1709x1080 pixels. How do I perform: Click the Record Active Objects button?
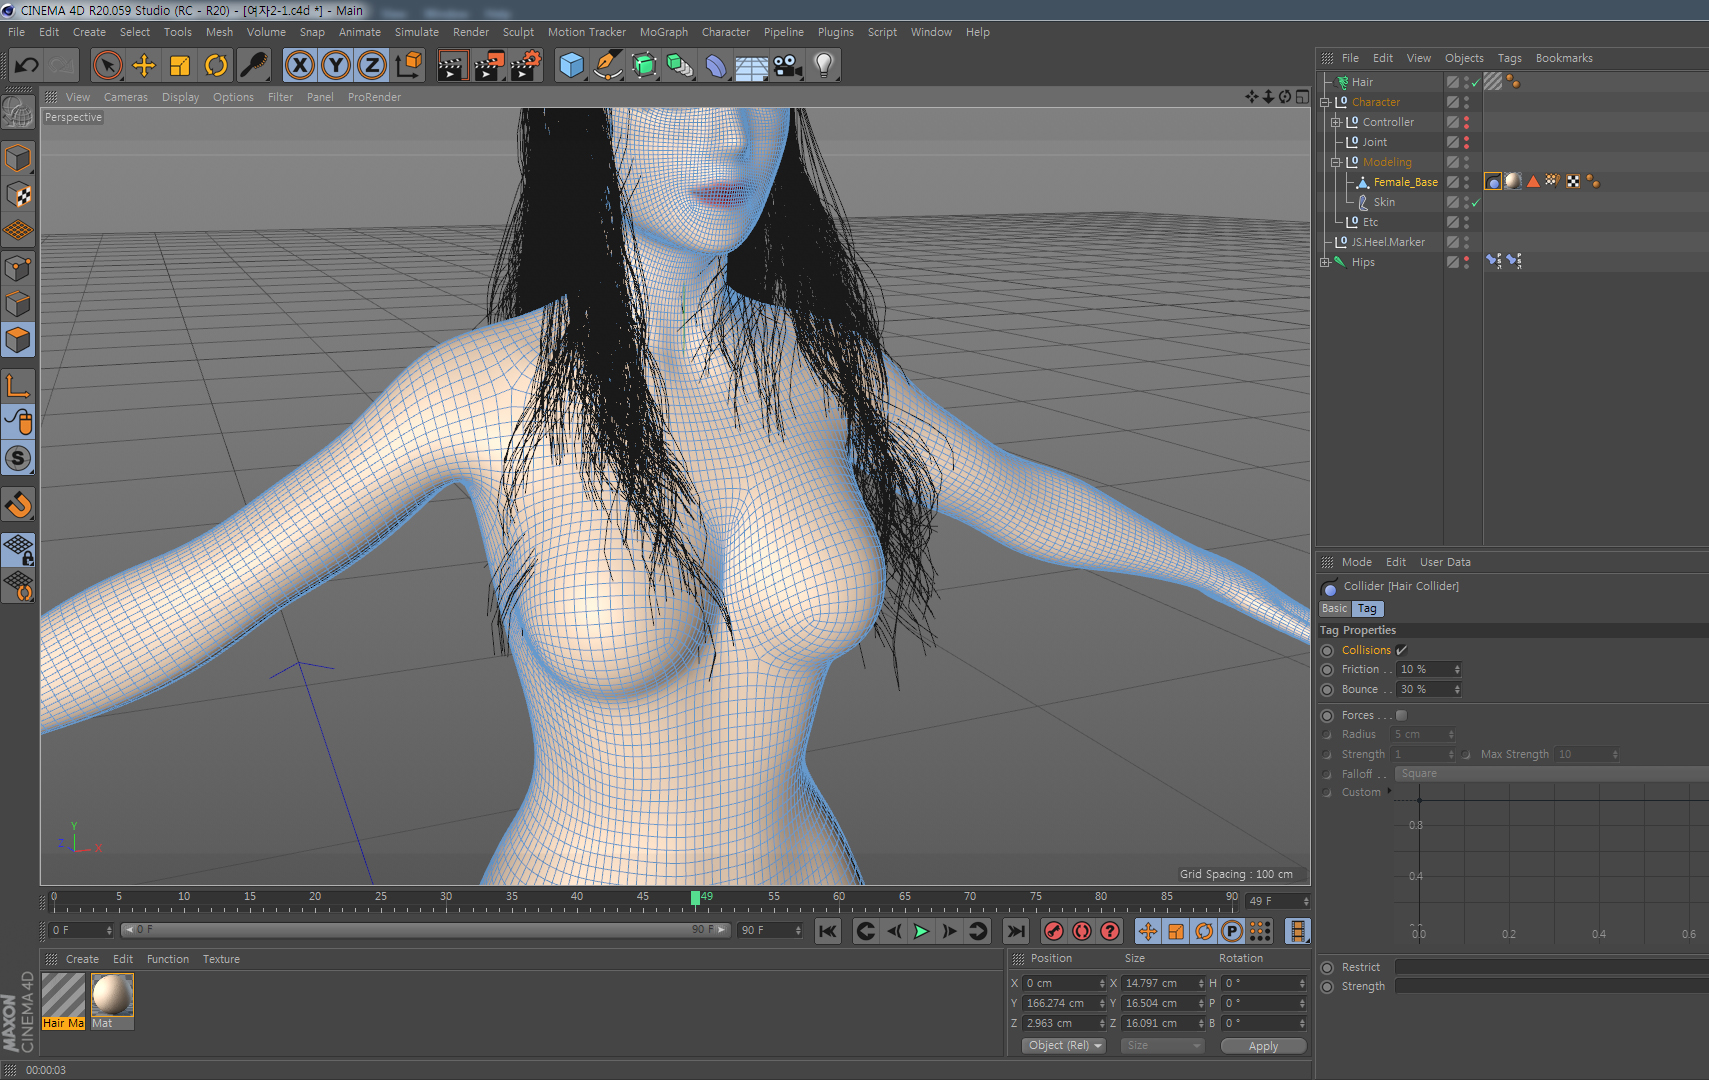[x=1054, y=931]
